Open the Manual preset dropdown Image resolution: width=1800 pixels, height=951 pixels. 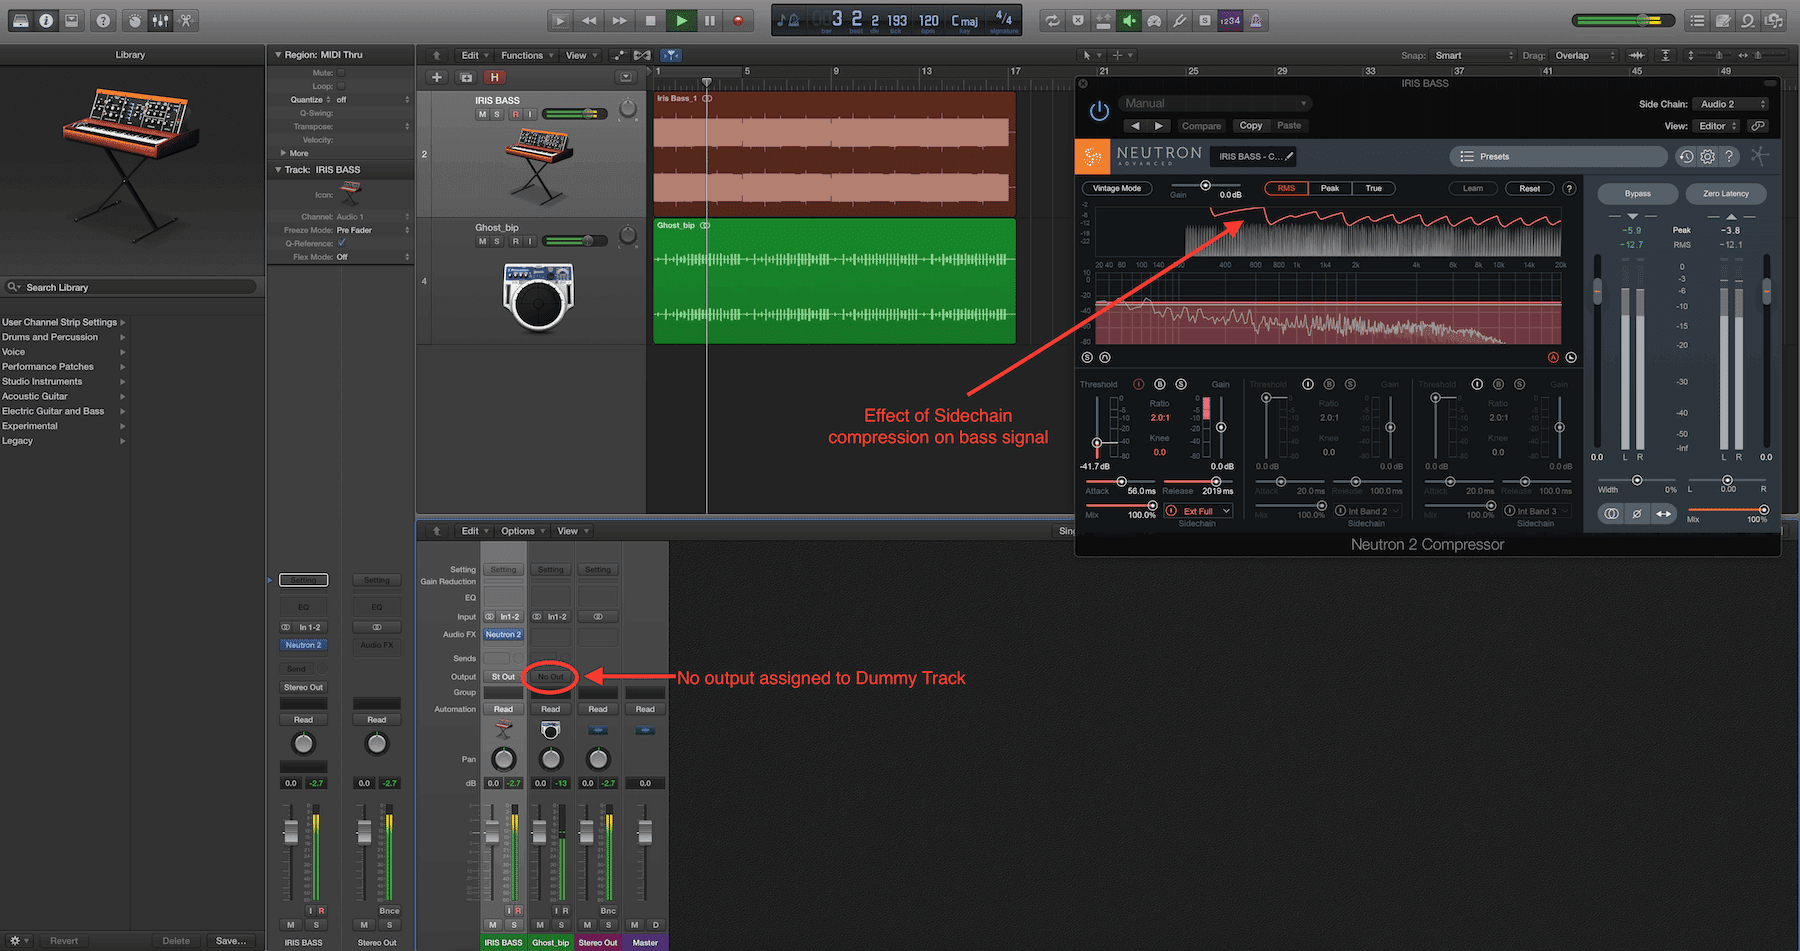pyautogui.click(x=1214, y=103)
